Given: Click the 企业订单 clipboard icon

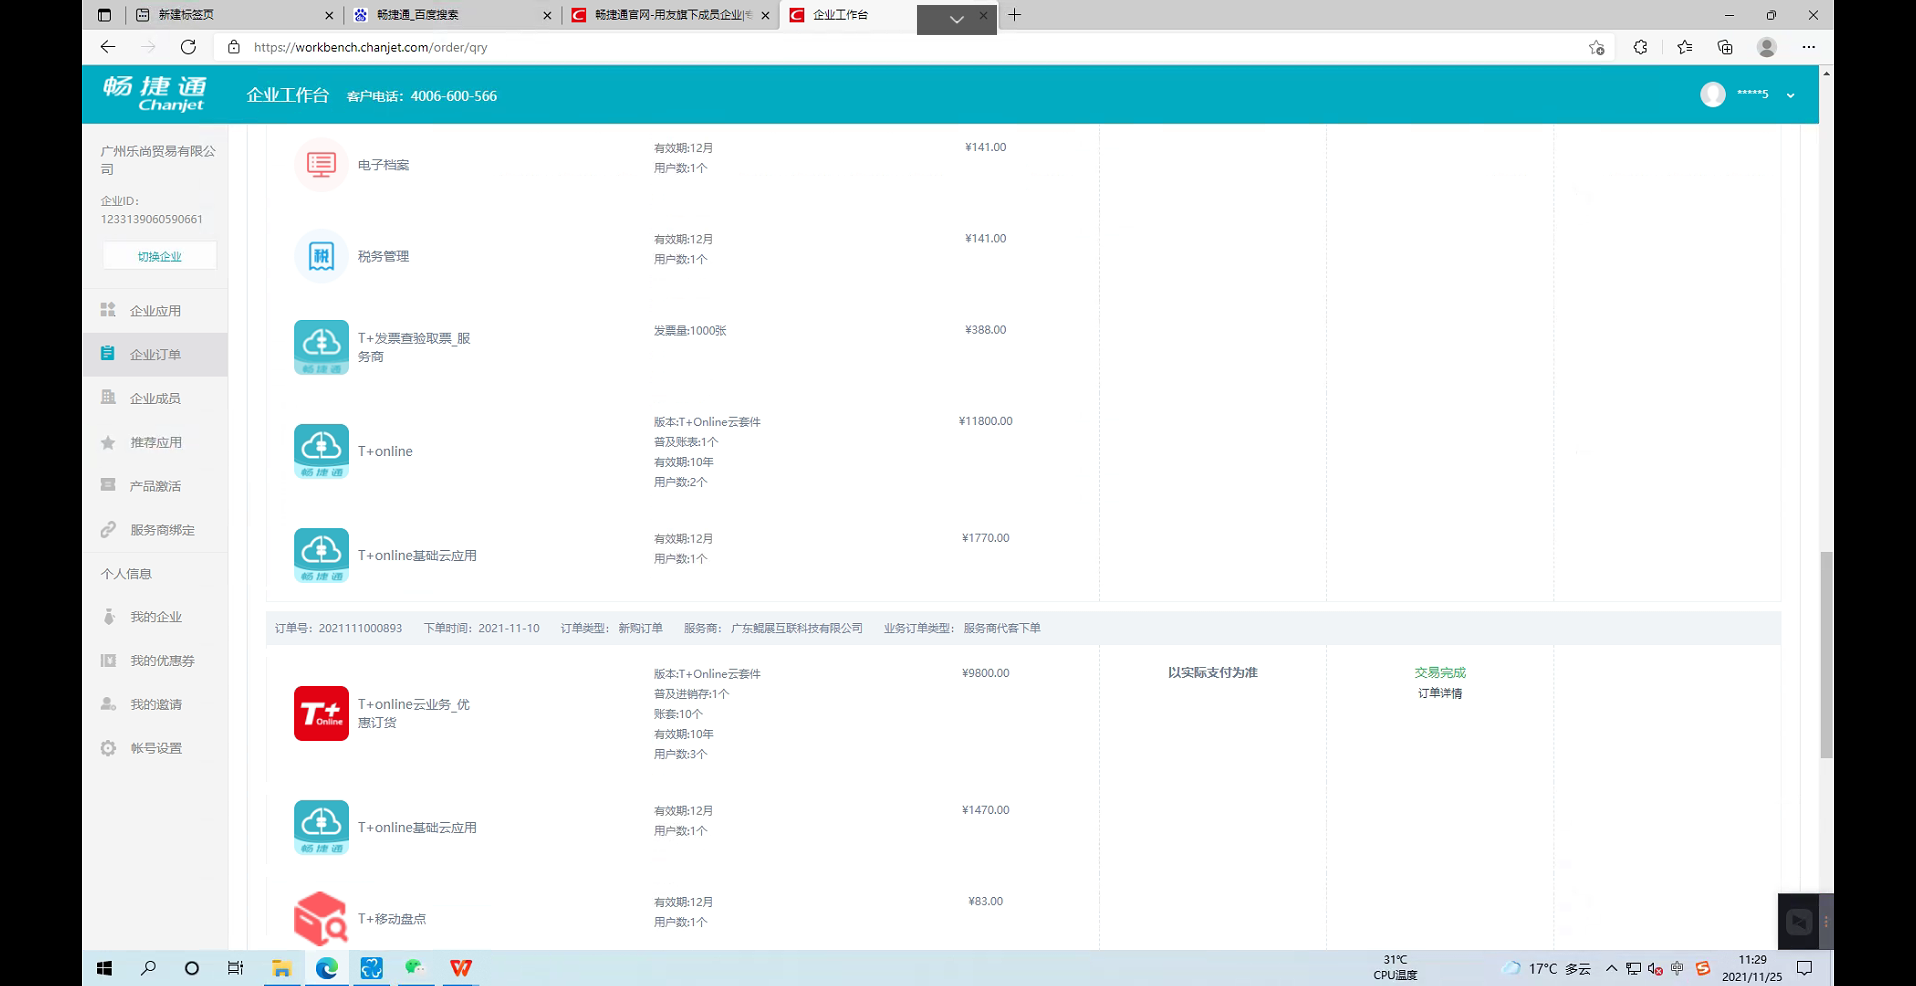Looking at the screenshot, I should coord(108,353).
